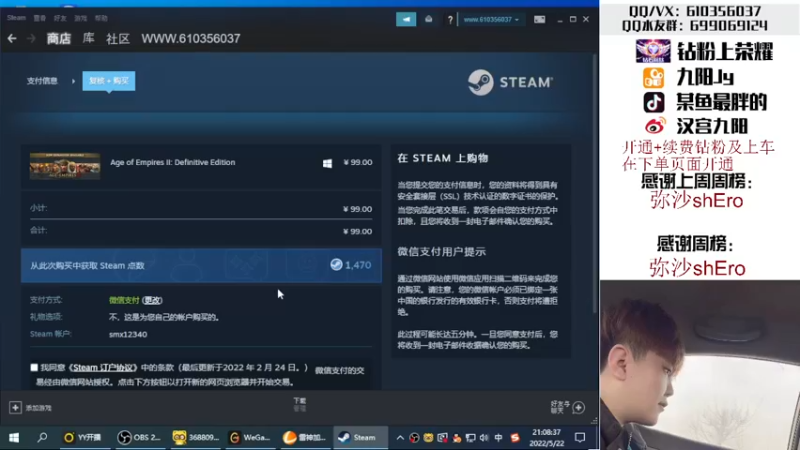Click the add game plus icon
800x450 pixels.
click(x=15, y=408)
